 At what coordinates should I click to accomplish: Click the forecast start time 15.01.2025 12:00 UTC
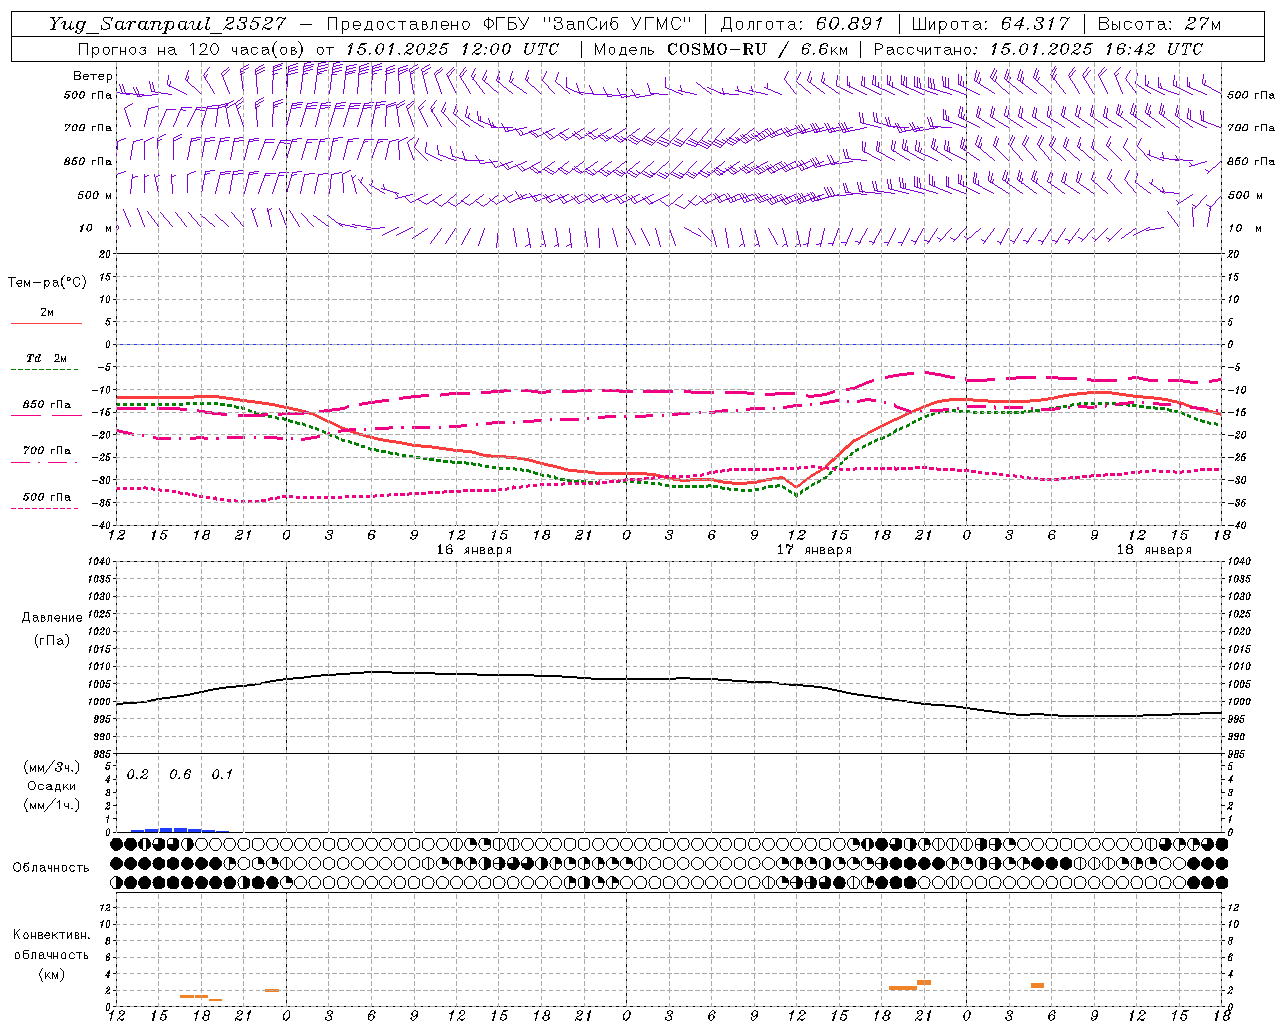click(x=452, y=48)
